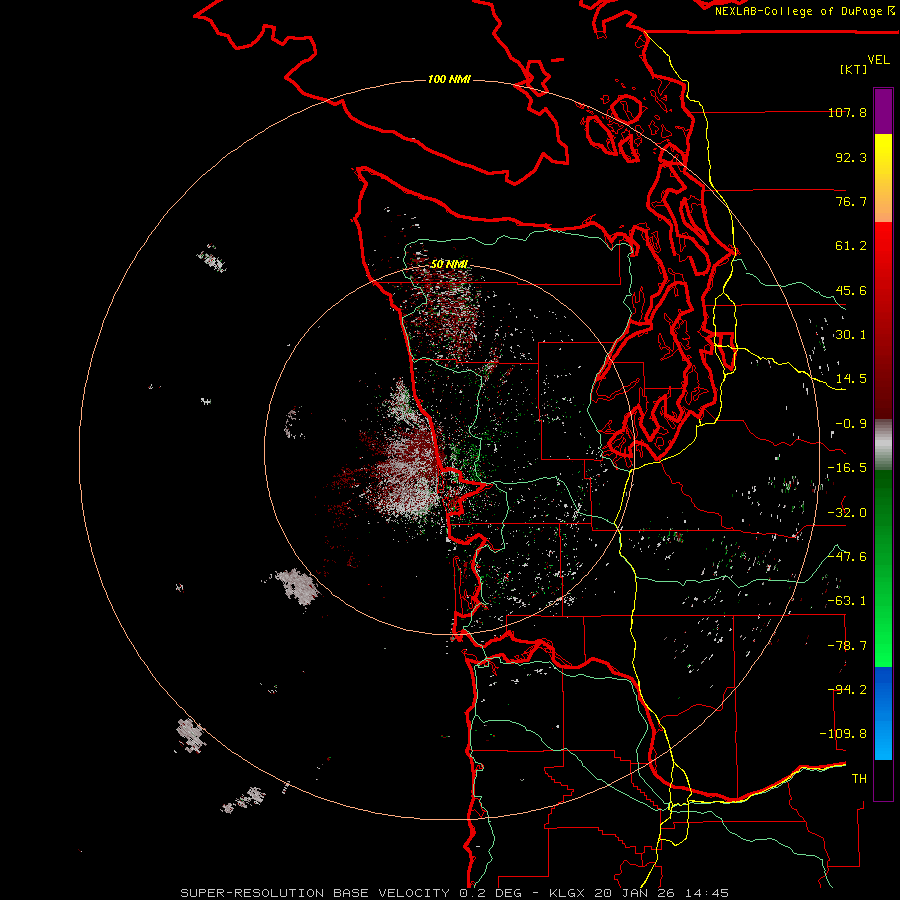Select the 107.8 value on velocity scale

click(x=847, y=112)
